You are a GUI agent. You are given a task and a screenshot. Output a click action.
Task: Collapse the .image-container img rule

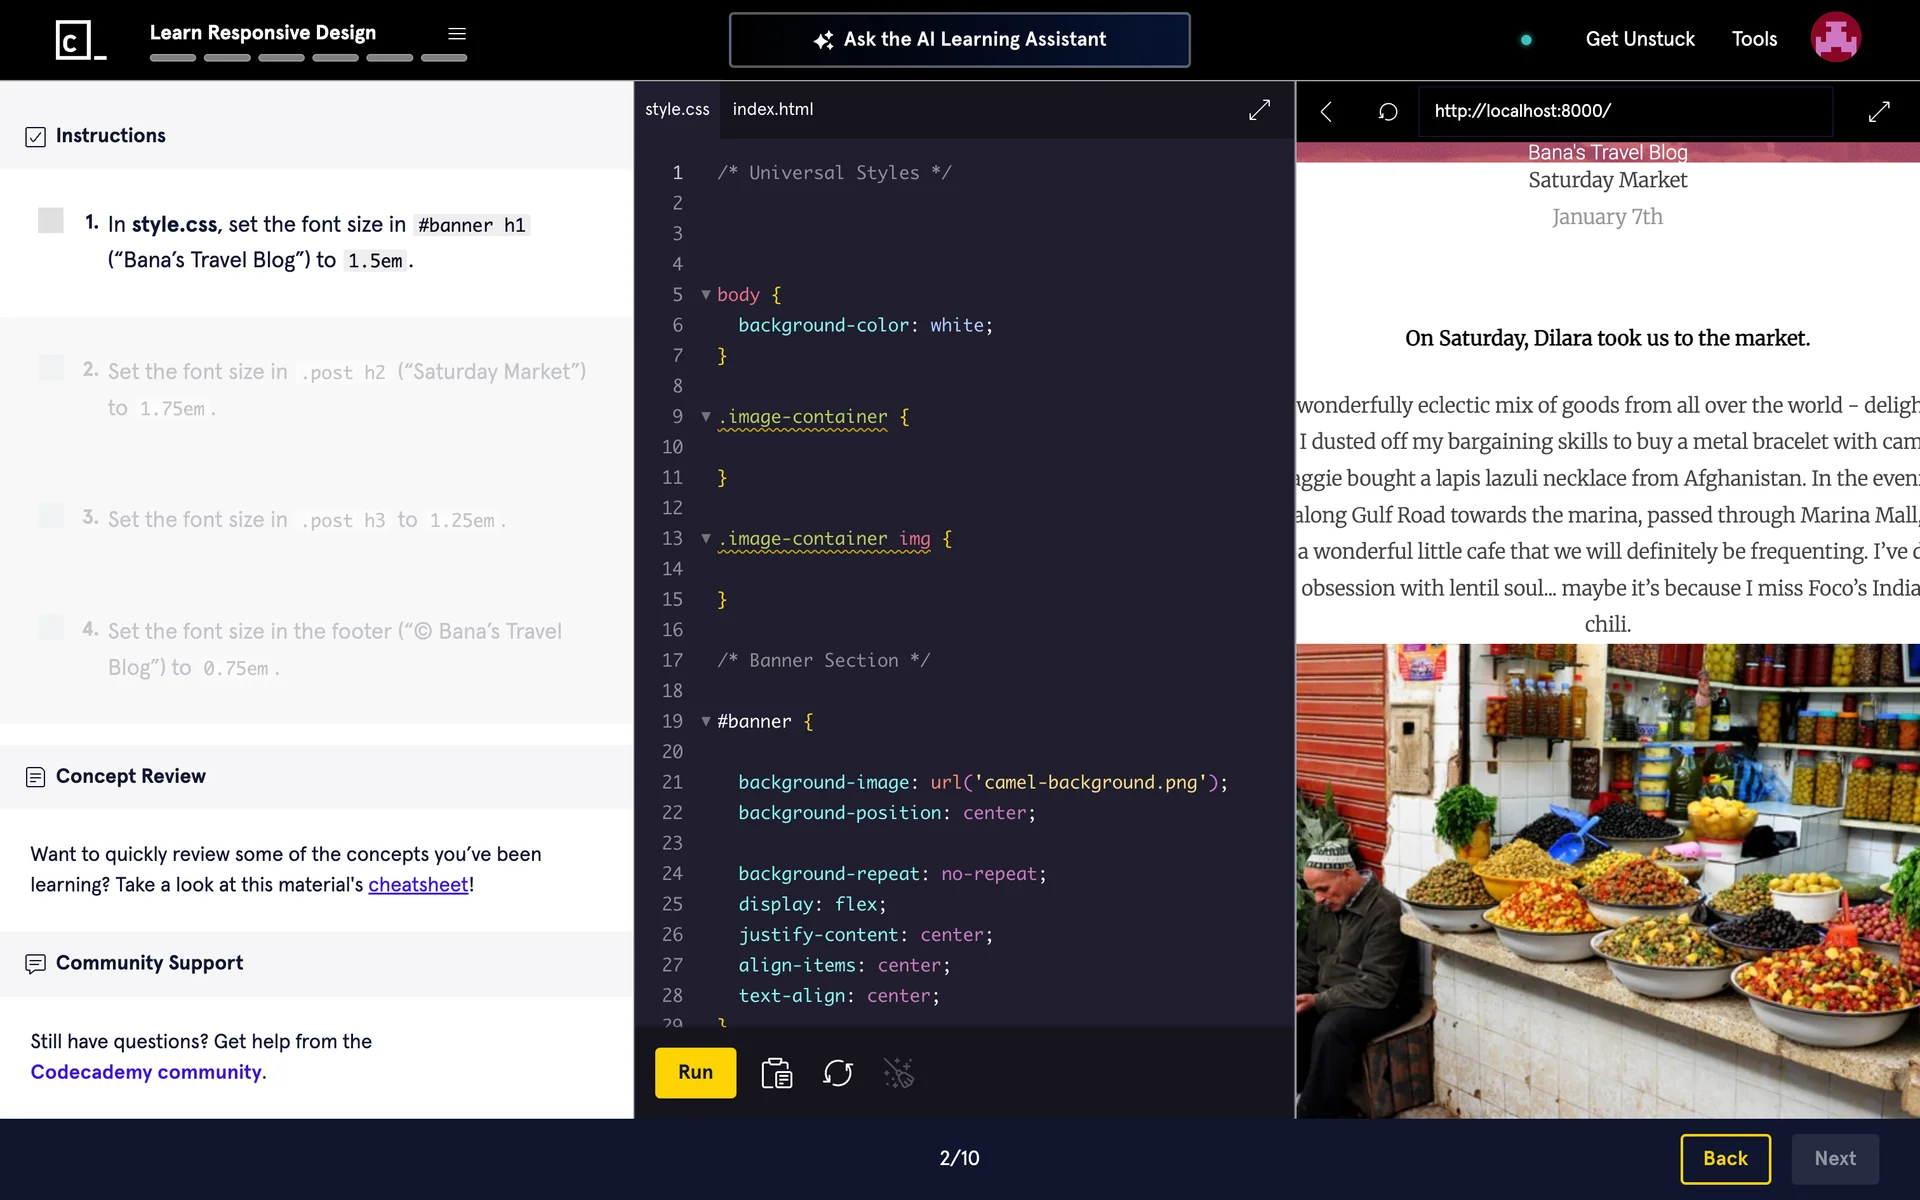(706, 539)
